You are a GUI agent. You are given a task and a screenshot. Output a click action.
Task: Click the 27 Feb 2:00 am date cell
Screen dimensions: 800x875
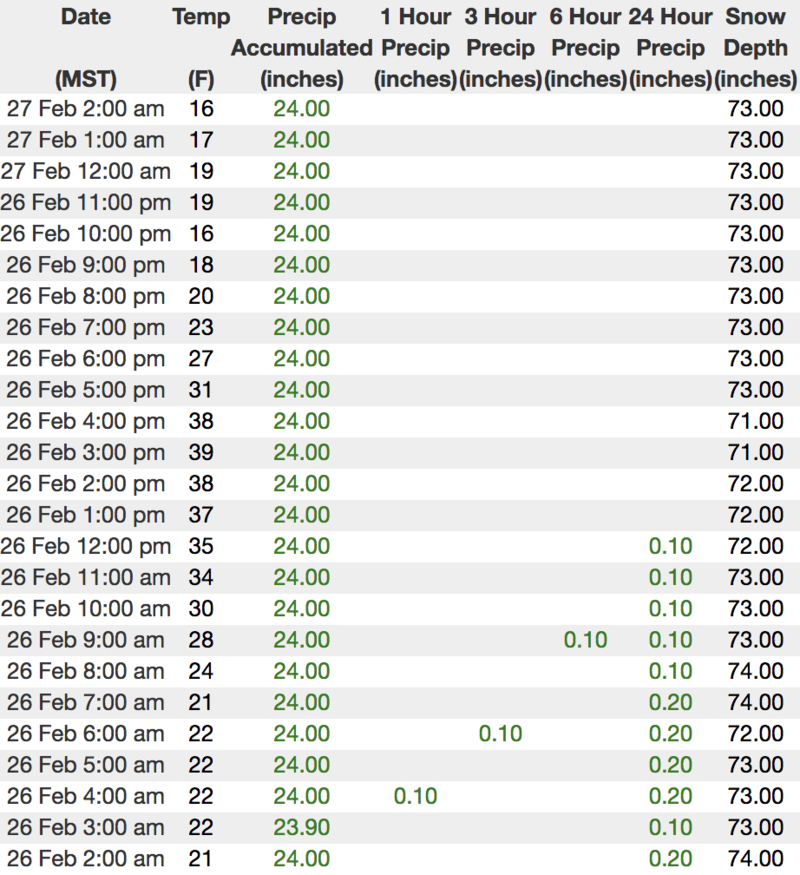tap(85, 108)
